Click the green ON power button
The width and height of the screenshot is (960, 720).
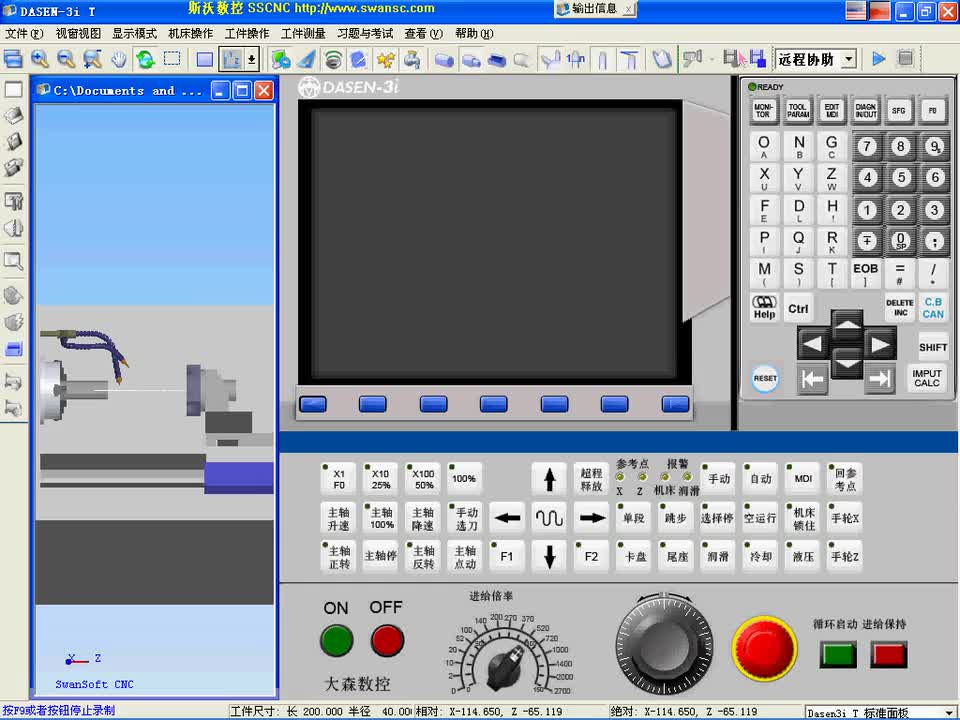[336, 641]
